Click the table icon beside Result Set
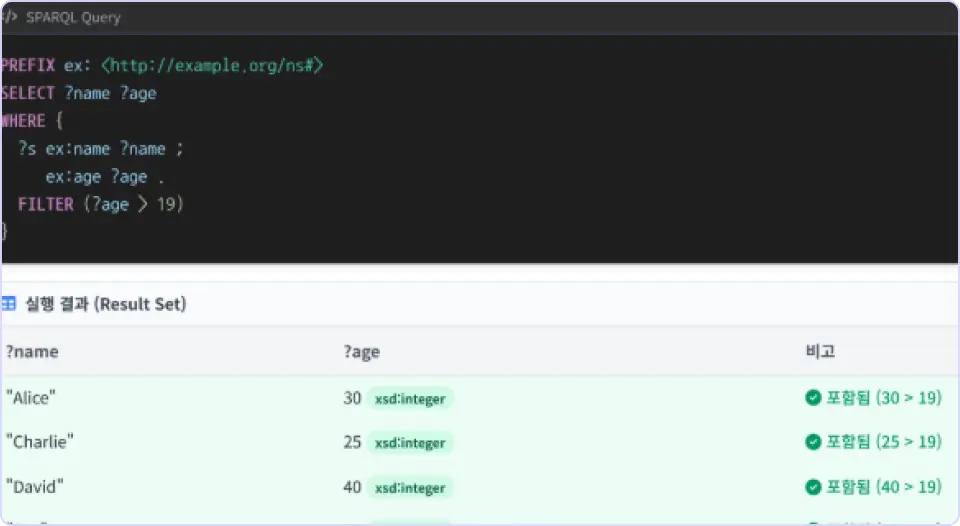This screenshot has height=526, width=960. click(9, 303)
